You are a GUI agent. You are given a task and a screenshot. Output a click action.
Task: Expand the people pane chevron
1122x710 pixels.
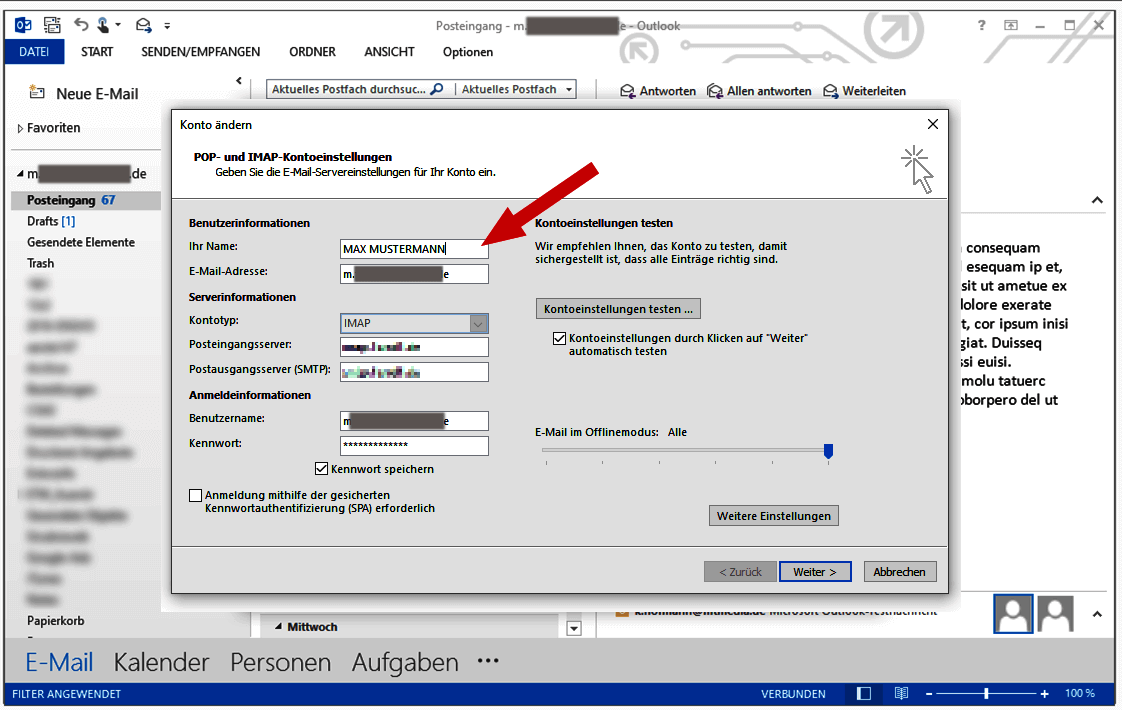1097,614
